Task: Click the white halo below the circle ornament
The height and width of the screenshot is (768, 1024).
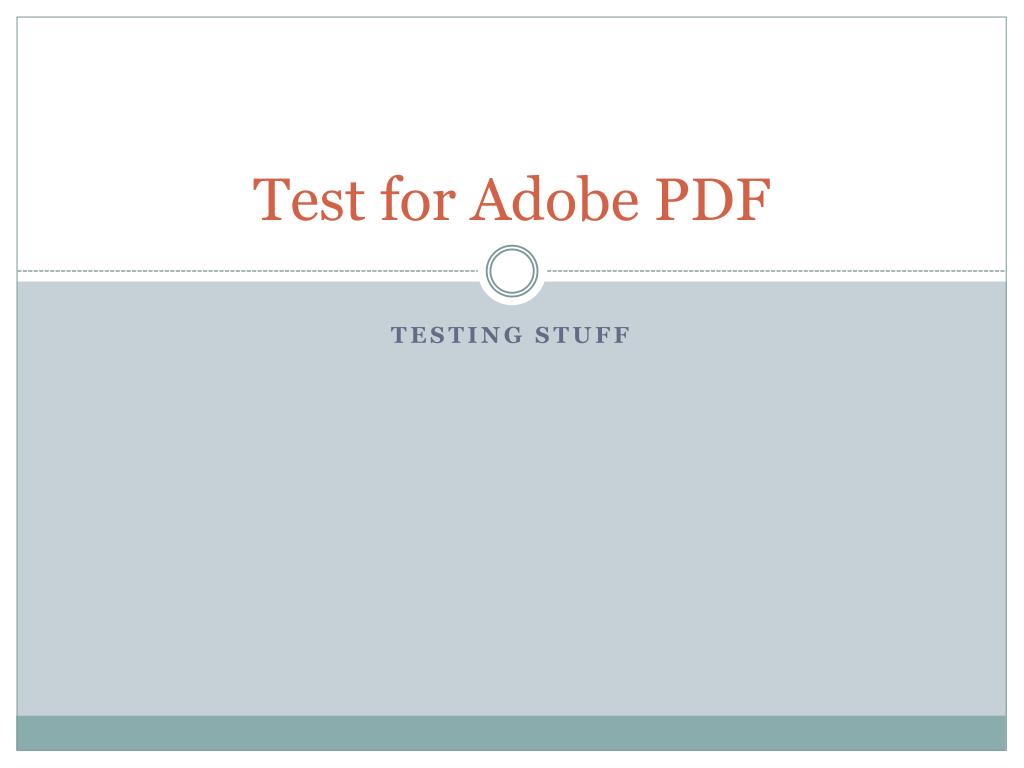Action: pyautogui.click(x=512, y=301)
